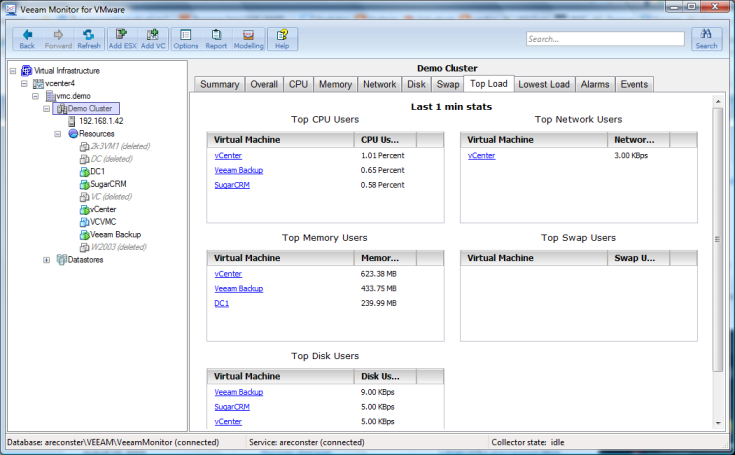Expand the Datastores tree node
The width and height of the screenshot is (735, 455).
coord(47,260)
